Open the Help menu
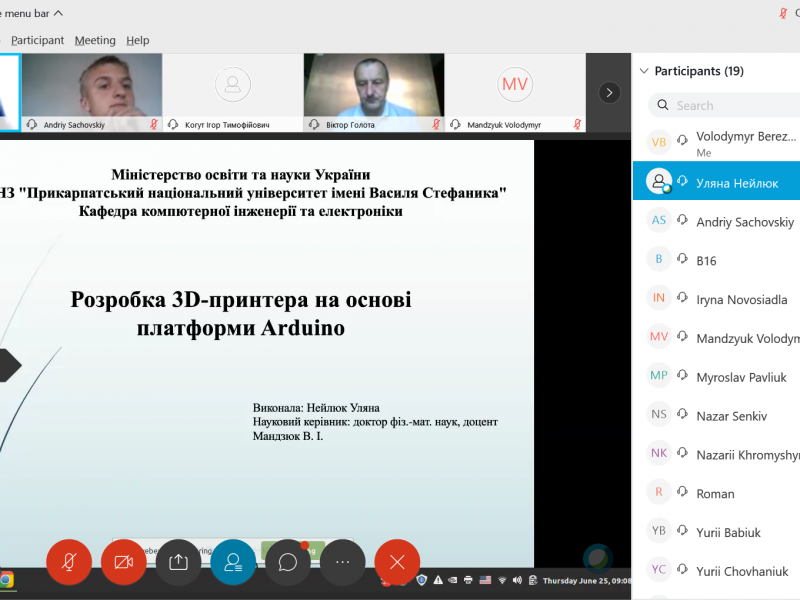800x600 pixels. [138, 40]
